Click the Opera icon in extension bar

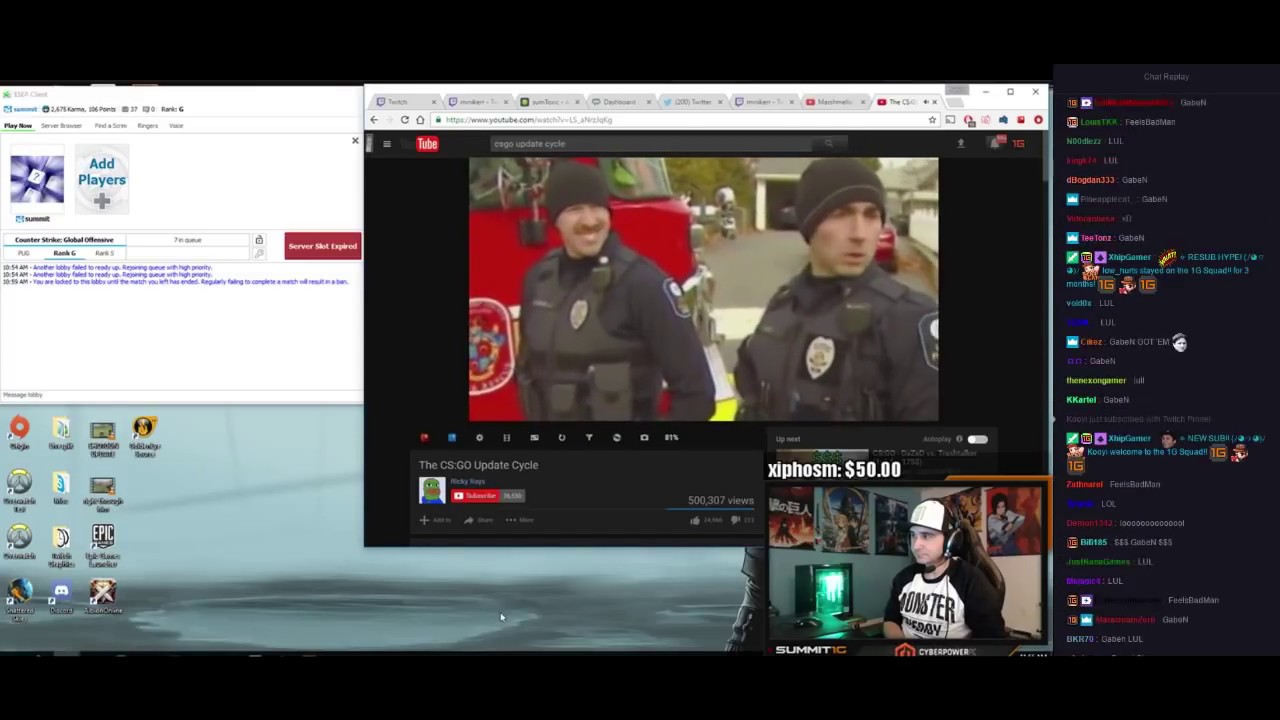pos(1038,120)
